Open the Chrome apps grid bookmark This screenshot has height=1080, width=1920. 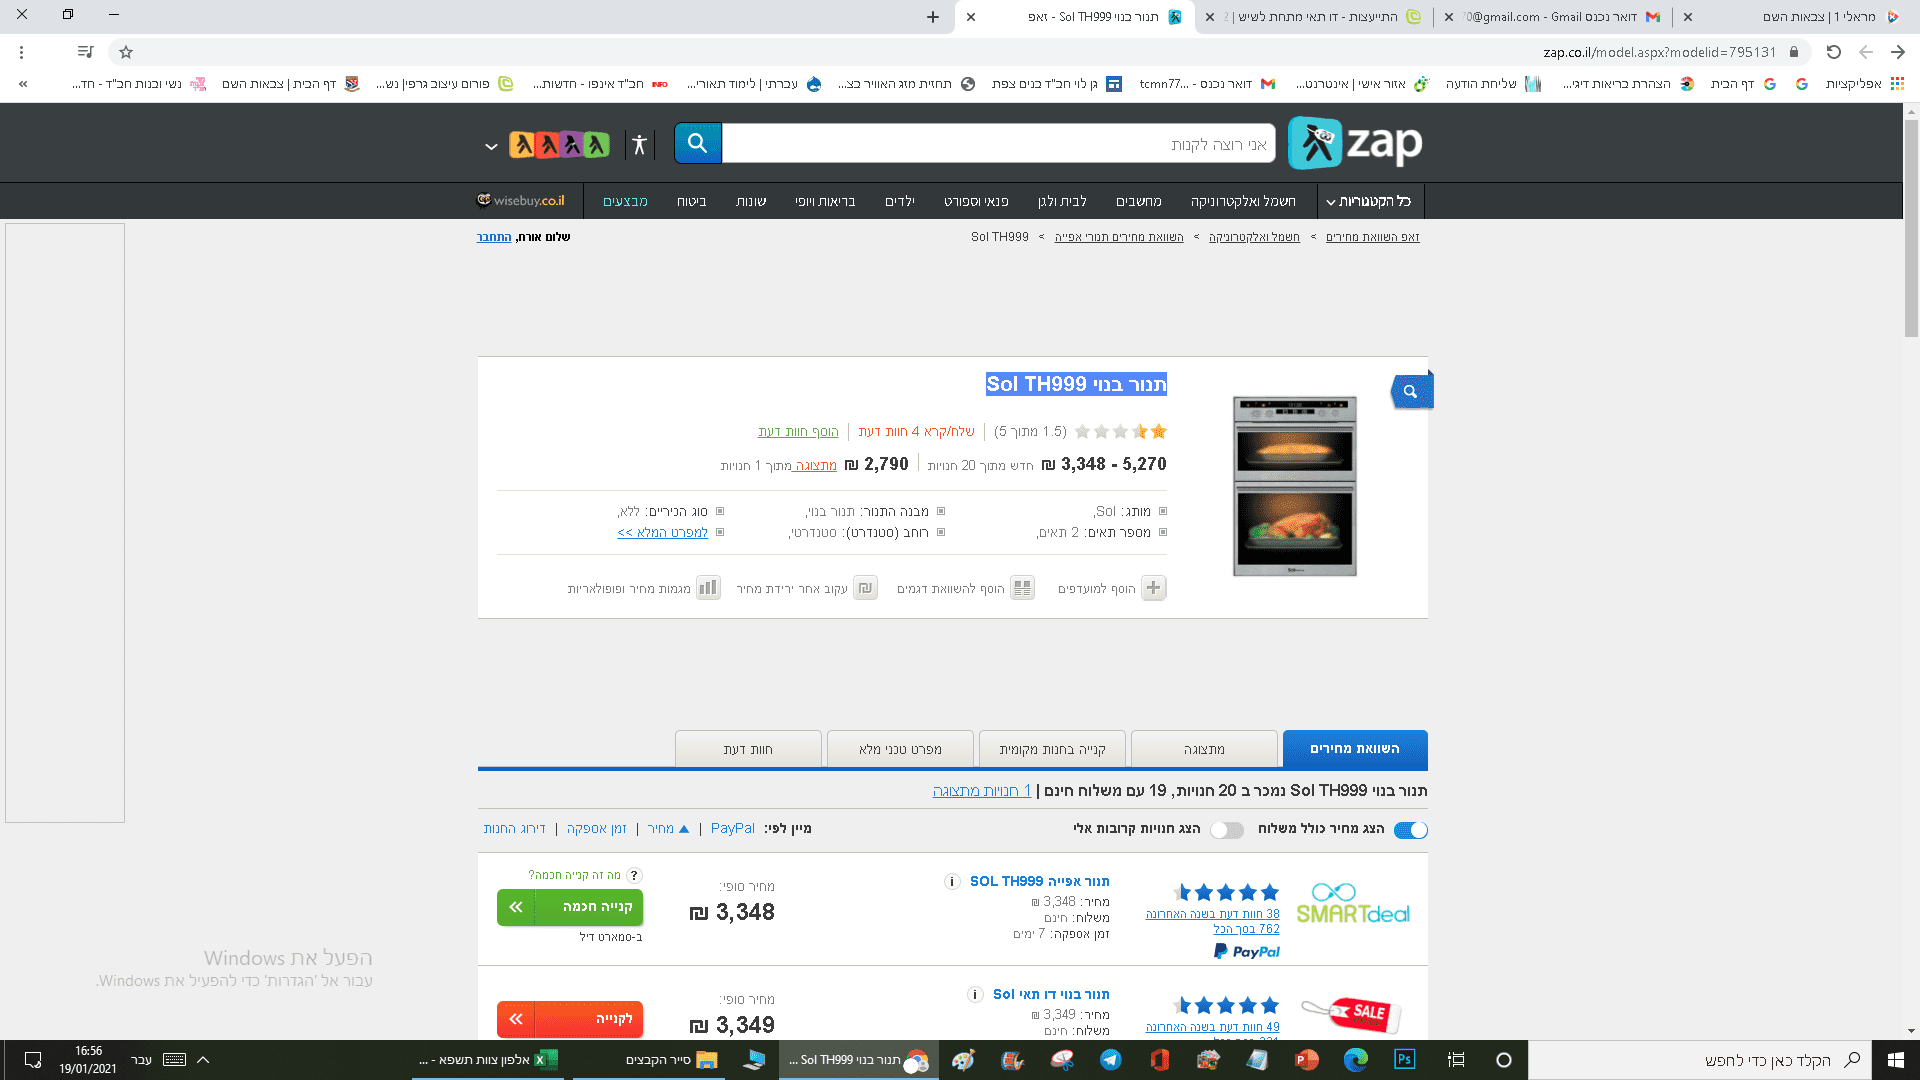(1897, 84)
